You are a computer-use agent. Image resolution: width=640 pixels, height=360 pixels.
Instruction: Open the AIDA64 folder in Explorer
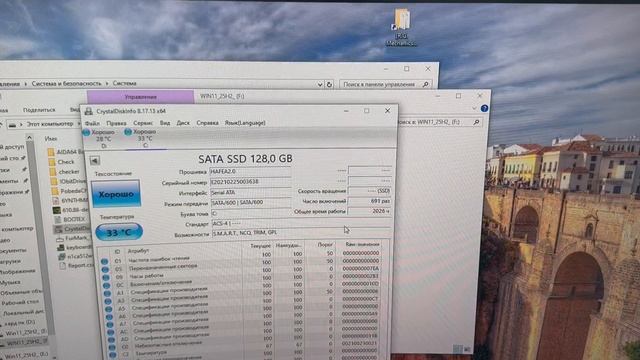click(x=65, y=152)
